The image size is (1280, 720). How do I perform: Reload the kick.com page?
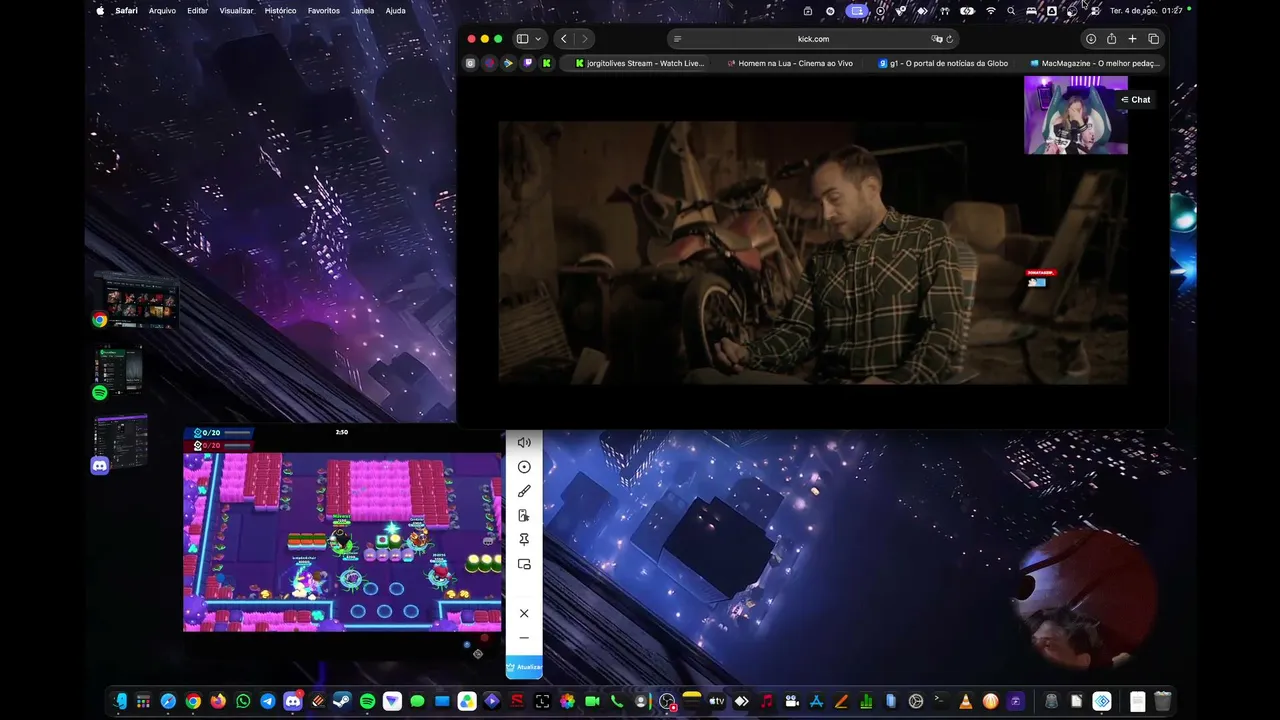(950, 39)
